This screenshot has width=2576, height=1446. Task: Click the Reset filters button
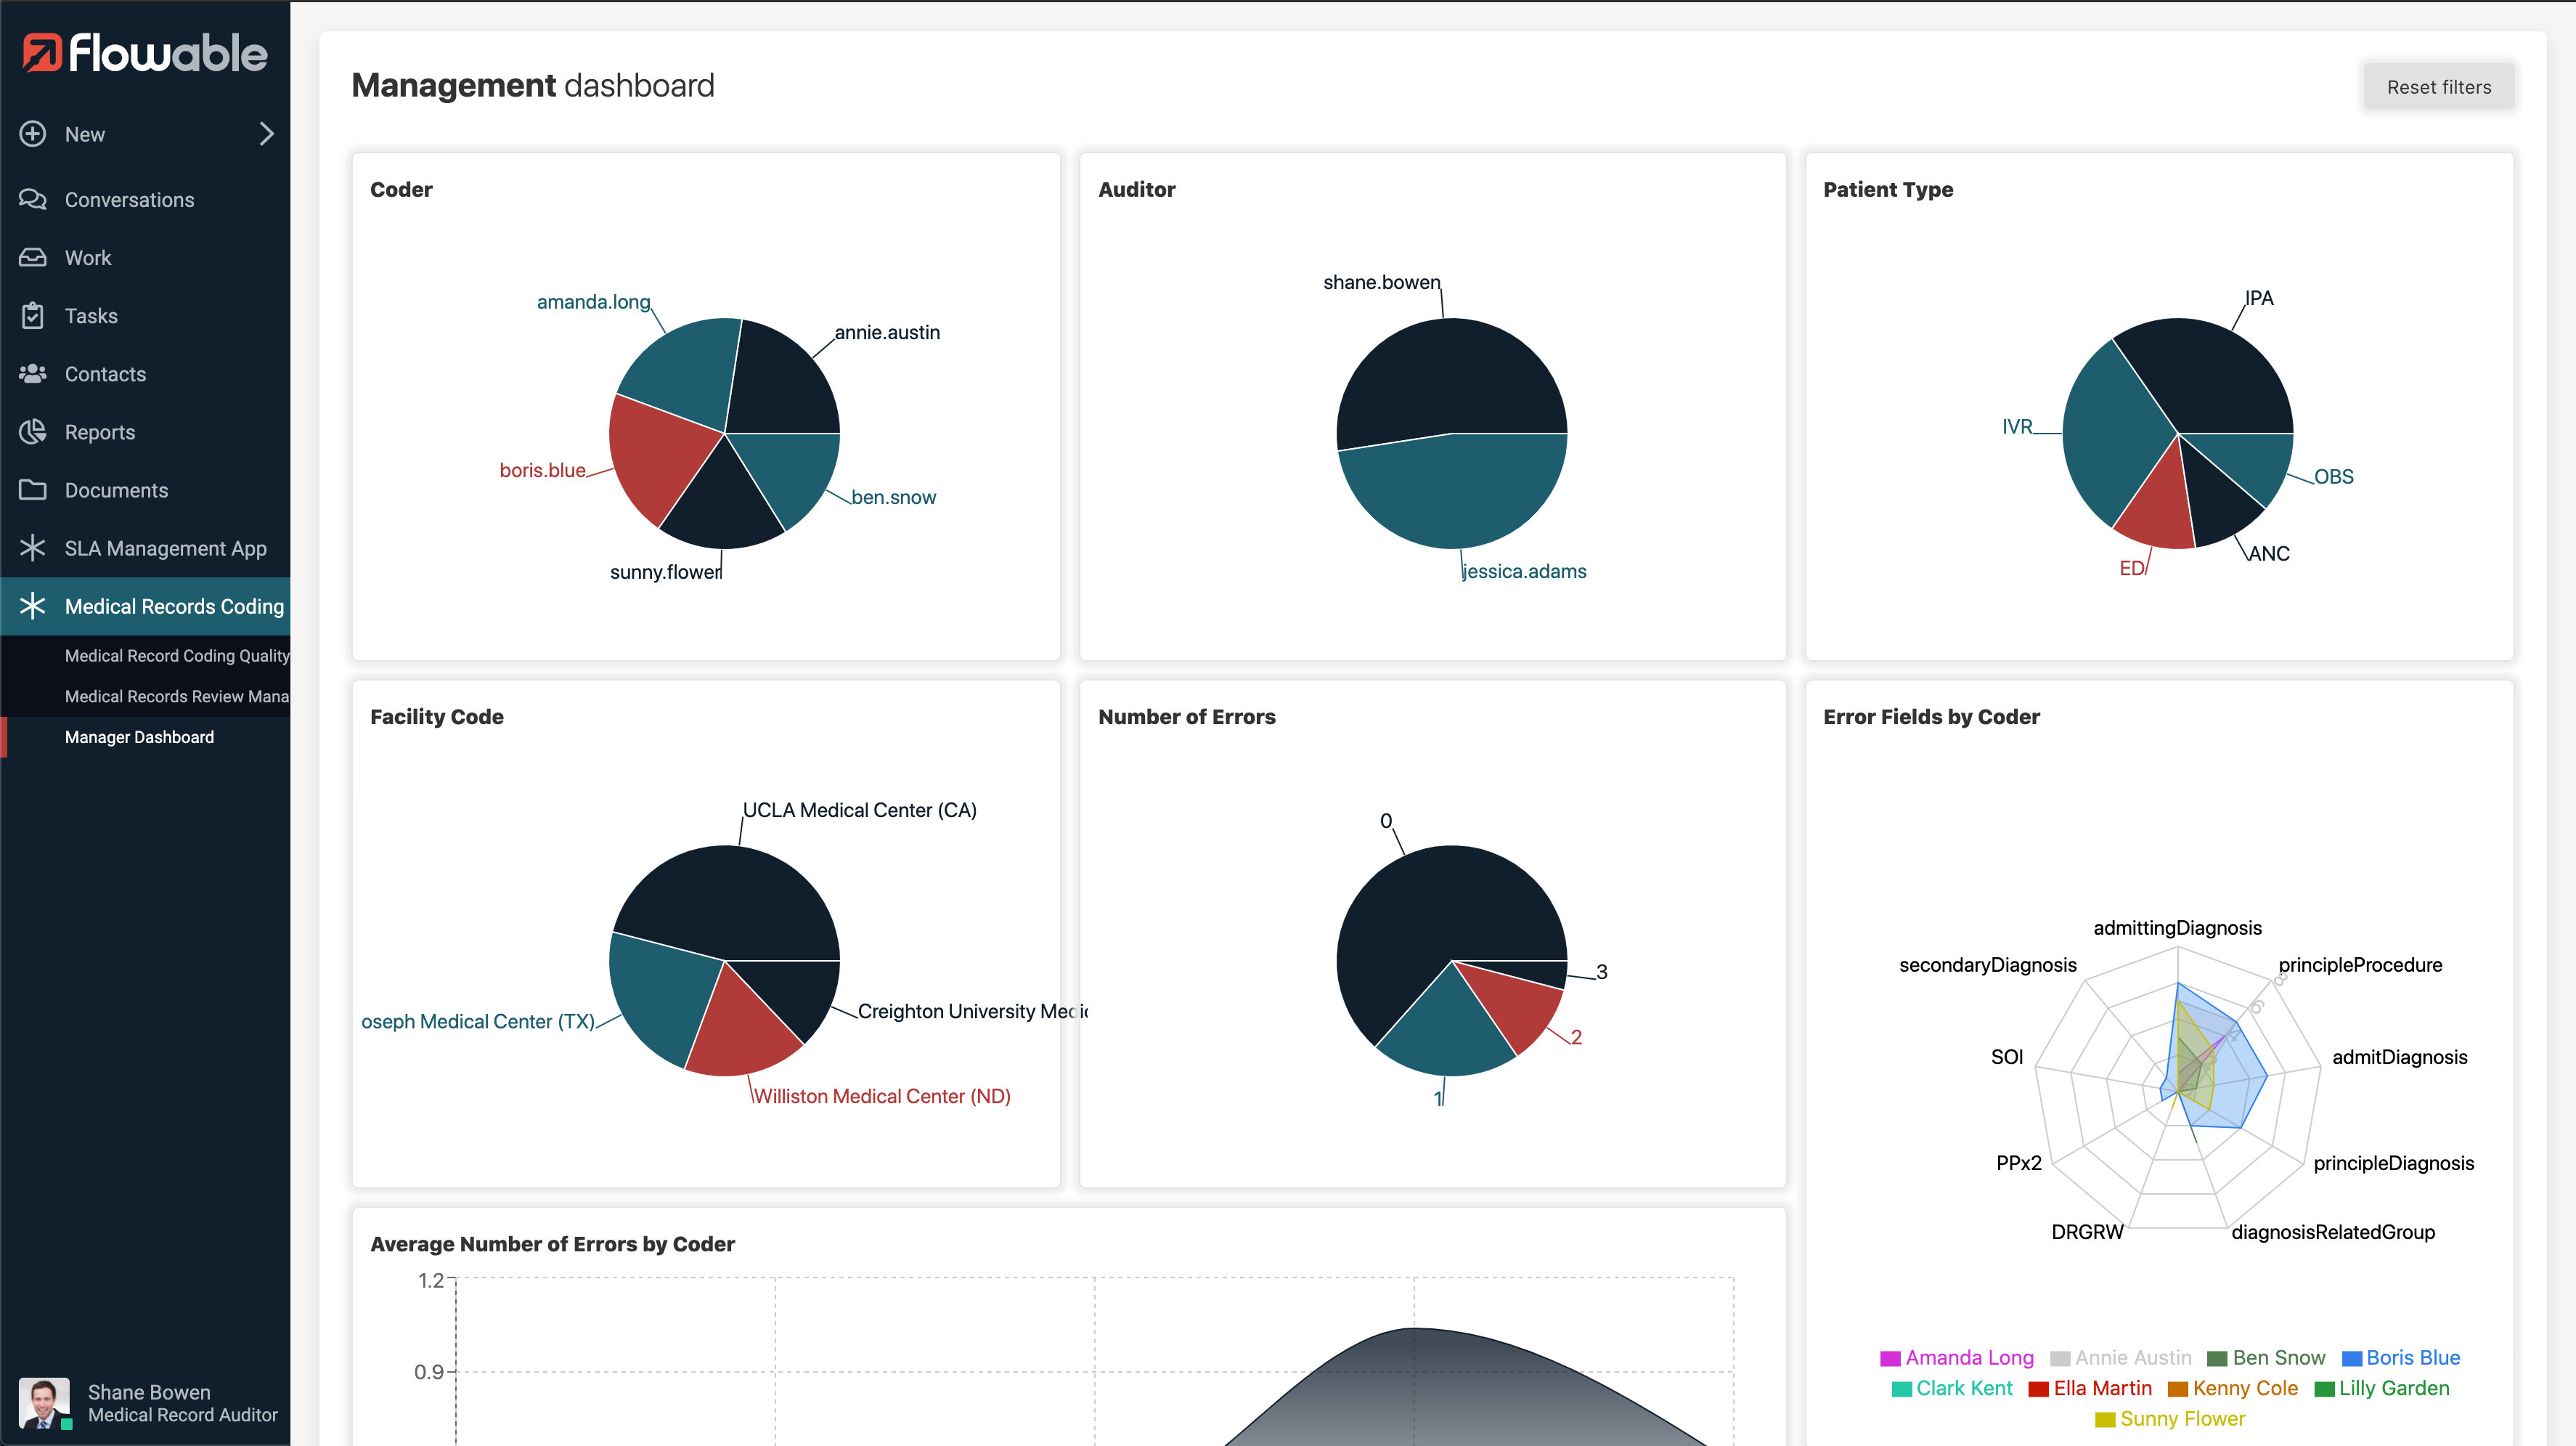pos(2438,87)
